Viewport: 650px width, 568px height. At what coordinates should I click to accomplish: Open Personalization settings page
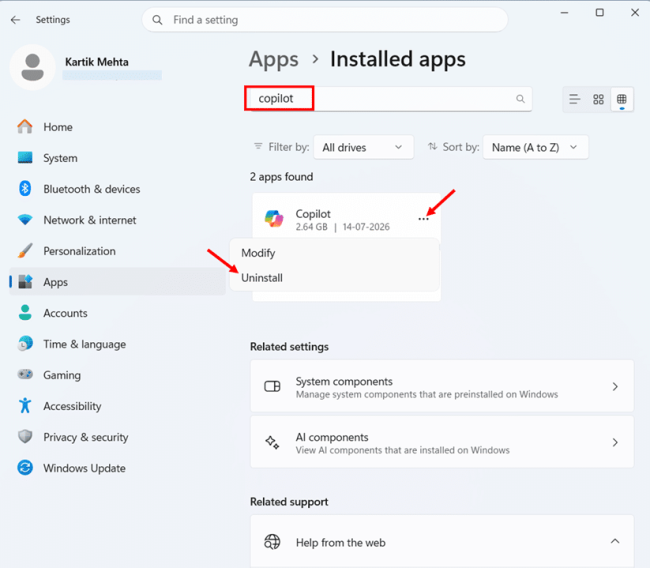[118, 251]
